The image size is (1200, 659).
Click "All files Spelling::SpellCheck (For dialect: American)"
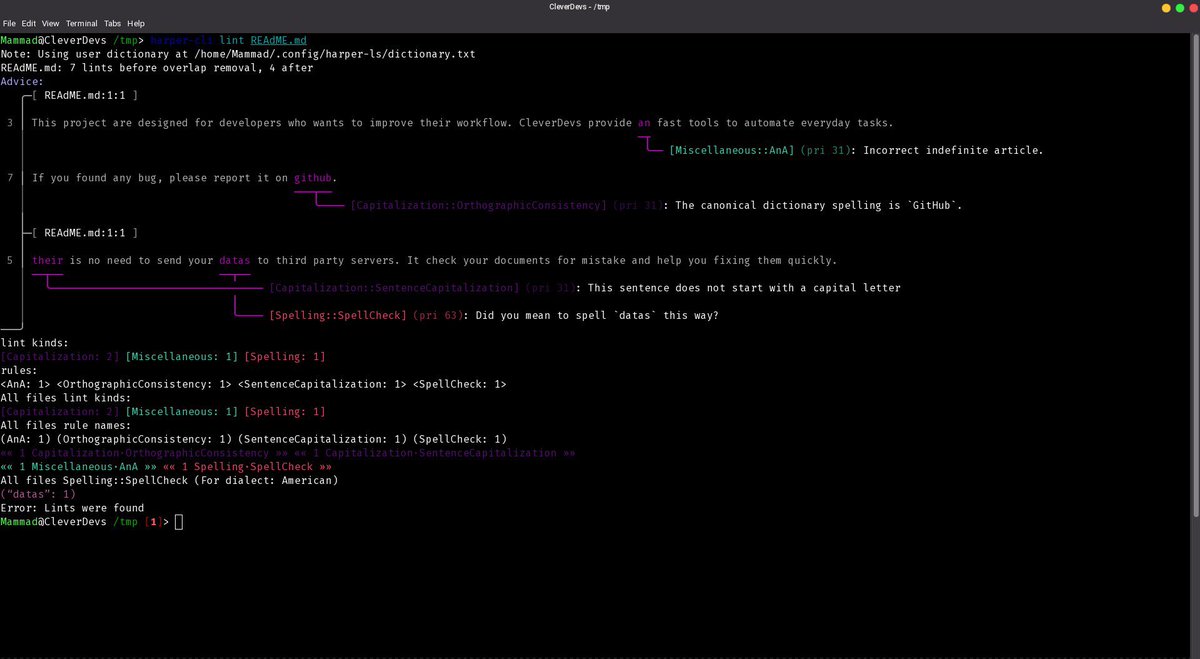[x=169, y=481]
